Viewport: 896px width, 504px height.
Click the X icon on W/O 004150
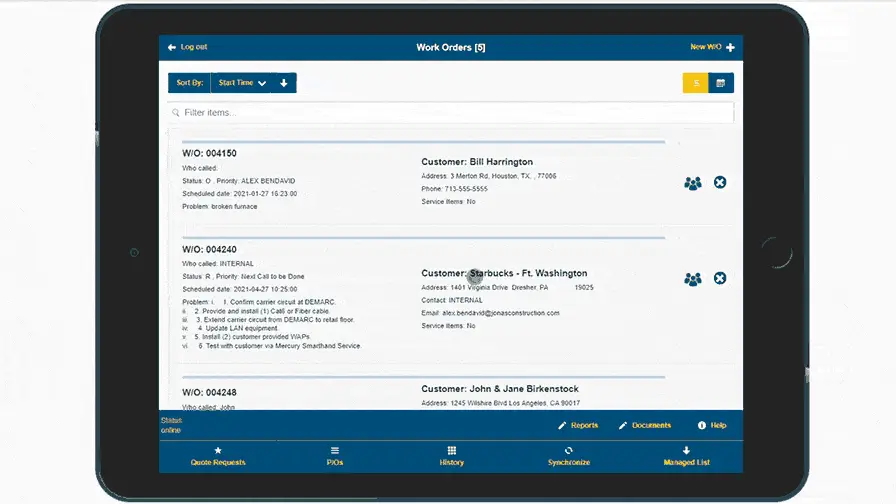click(x=720, y=182)
